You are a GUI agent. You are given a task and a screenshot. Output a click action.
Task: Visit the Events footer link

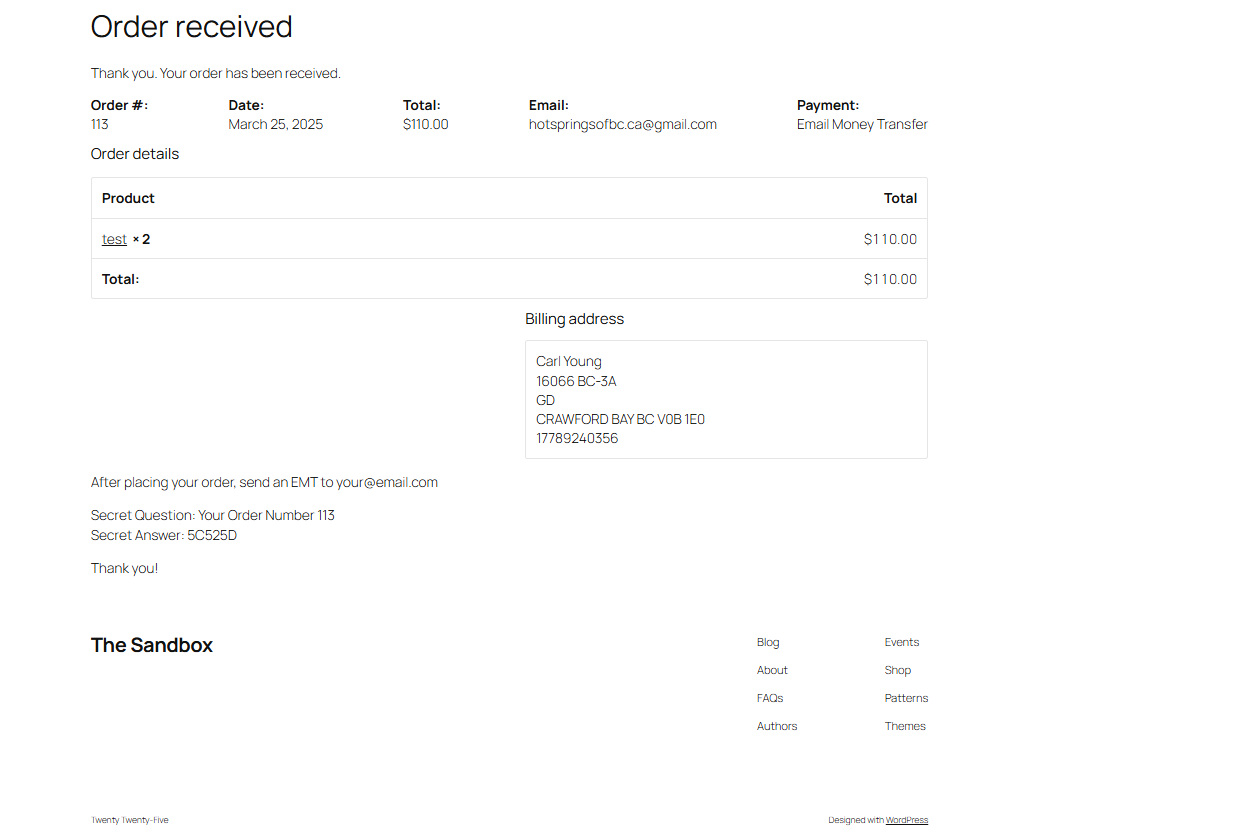pyautogui.click(x=901, y=642)
